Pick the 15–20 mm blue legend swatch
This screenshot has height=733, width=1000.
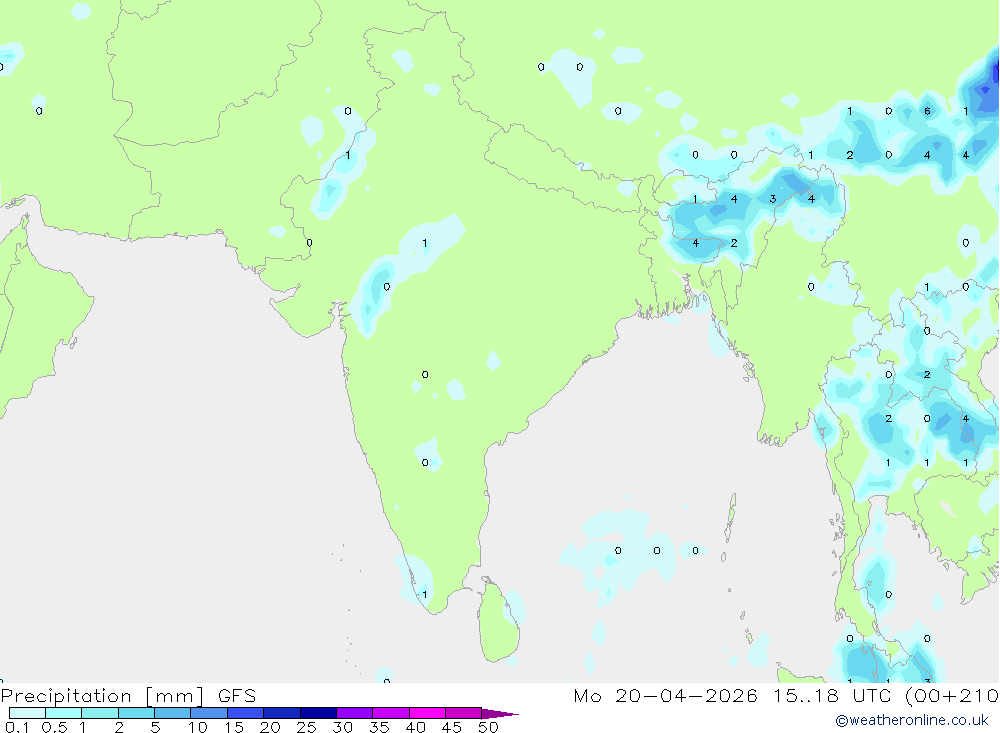245,713
